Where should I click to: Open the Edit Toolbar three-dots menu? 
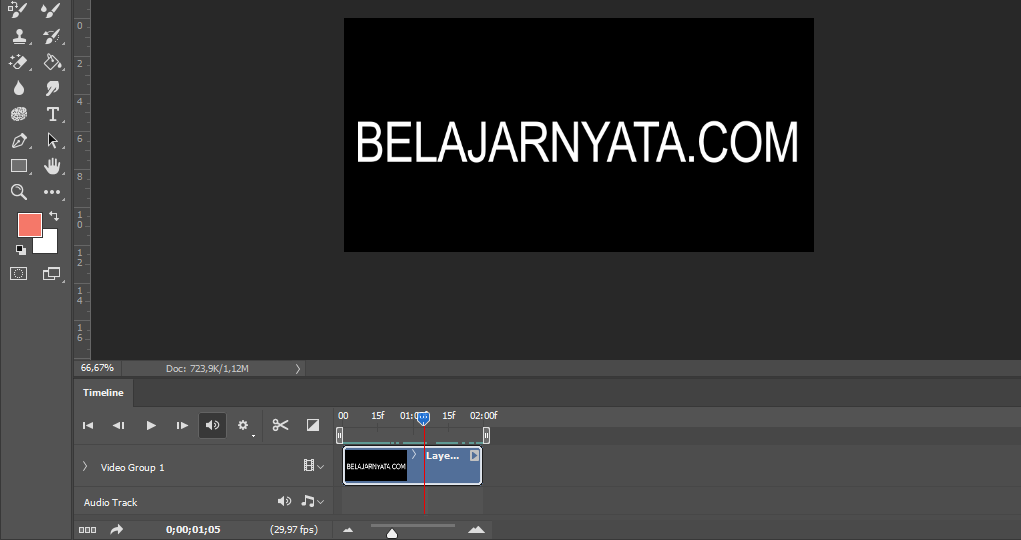(52, 192)
